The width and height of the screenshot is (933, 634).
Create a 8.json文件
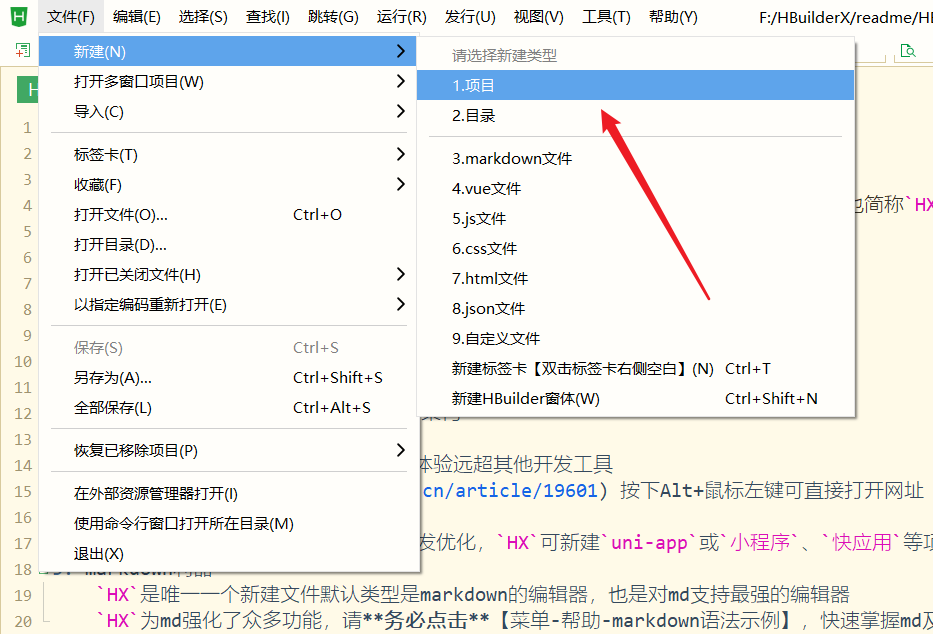click(635, 308)
